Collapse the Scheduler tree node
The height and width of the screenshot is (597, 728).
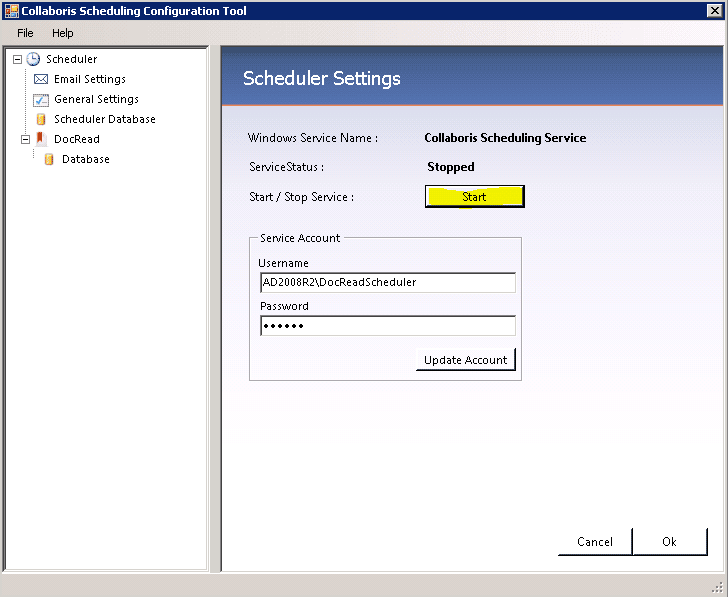(17, 59)
